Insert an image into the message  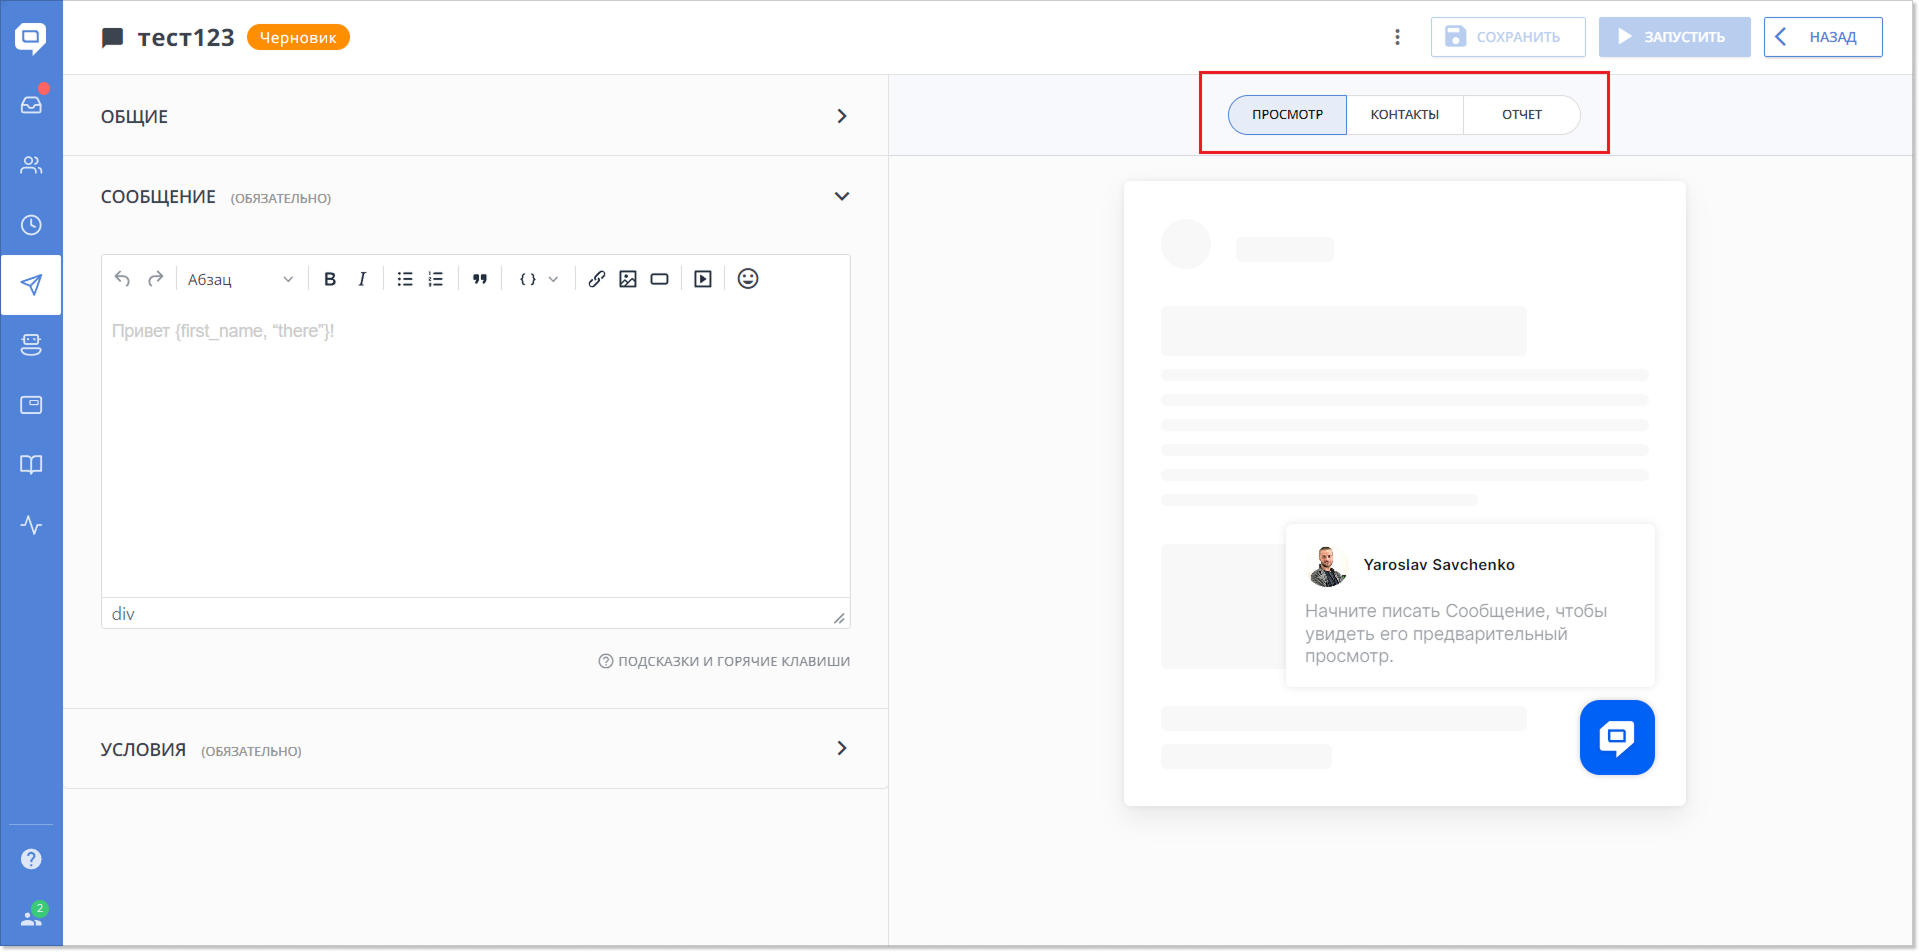[x=628, y=279]
